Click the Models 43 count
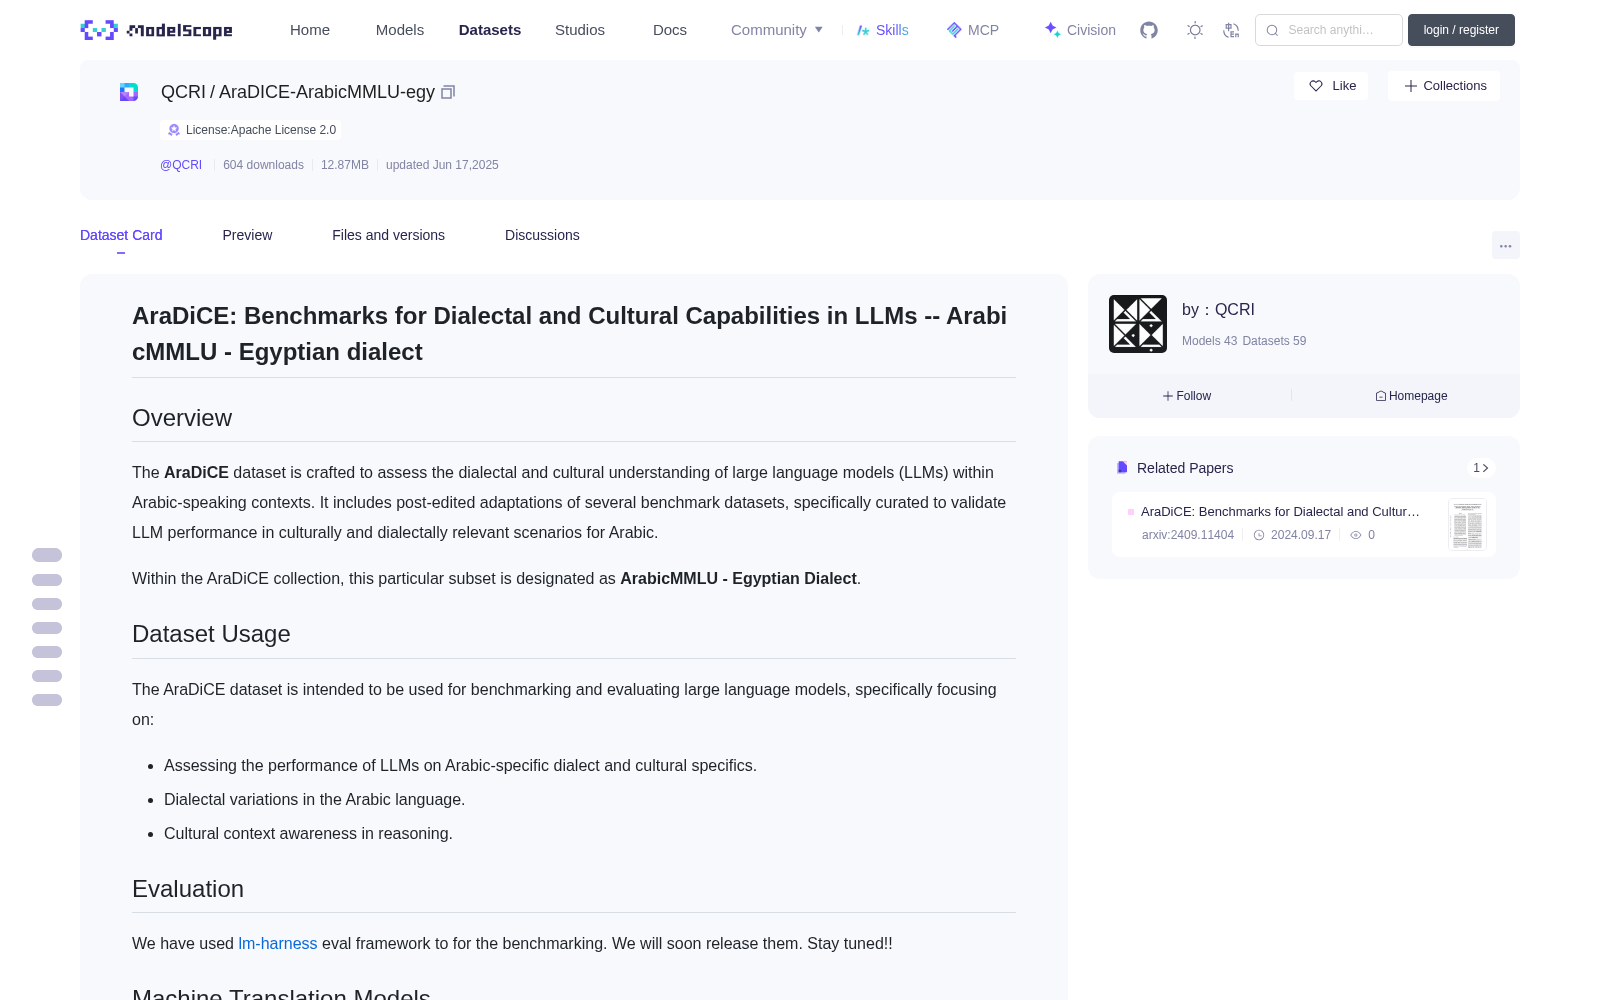1600x1000 pixels. point(1209,341)
